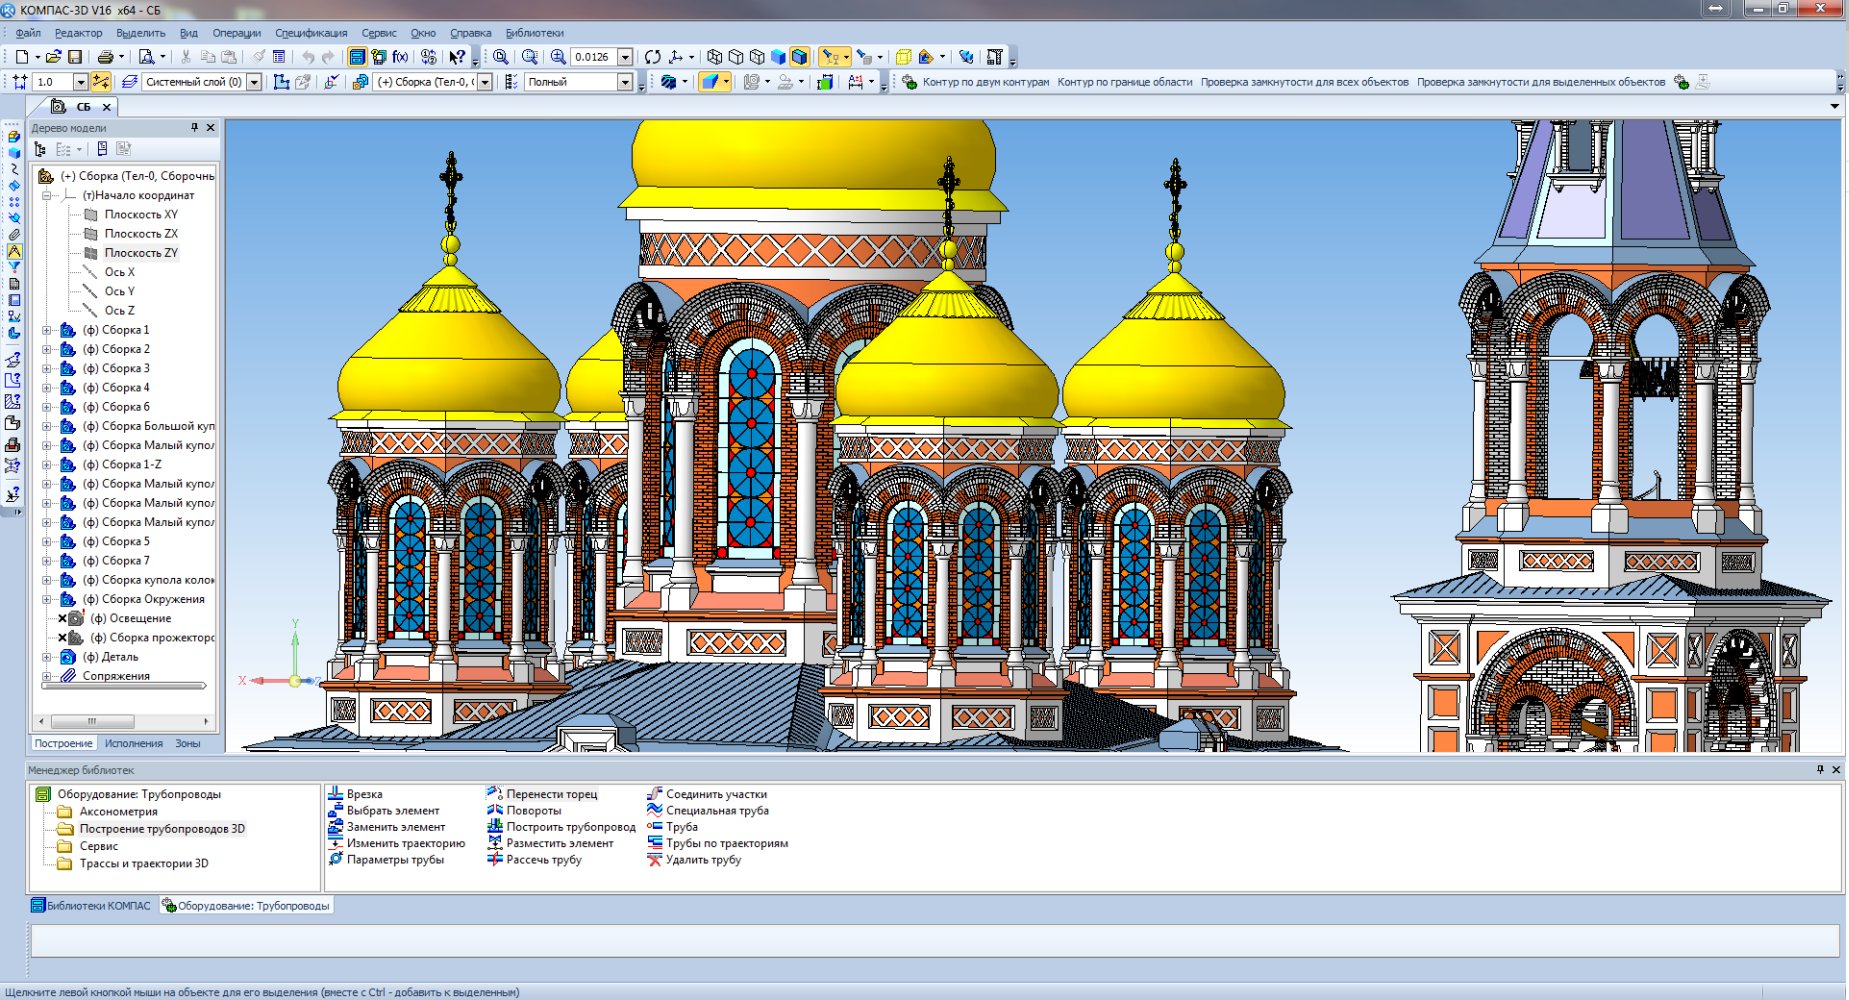Image resolution: width=1849 pixels, height=1000 pixels.
Task: Select Плоскость ZX in model tree
Action: (x=141, y=234)
